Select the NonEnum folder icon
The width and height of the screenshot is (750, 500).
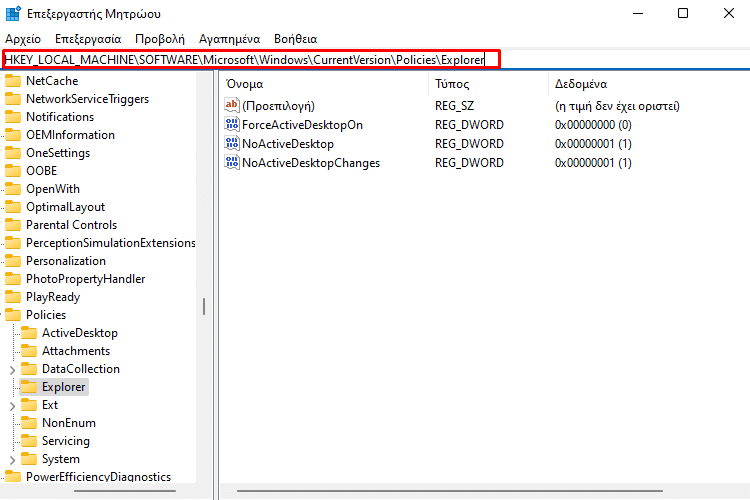point(29,423)
